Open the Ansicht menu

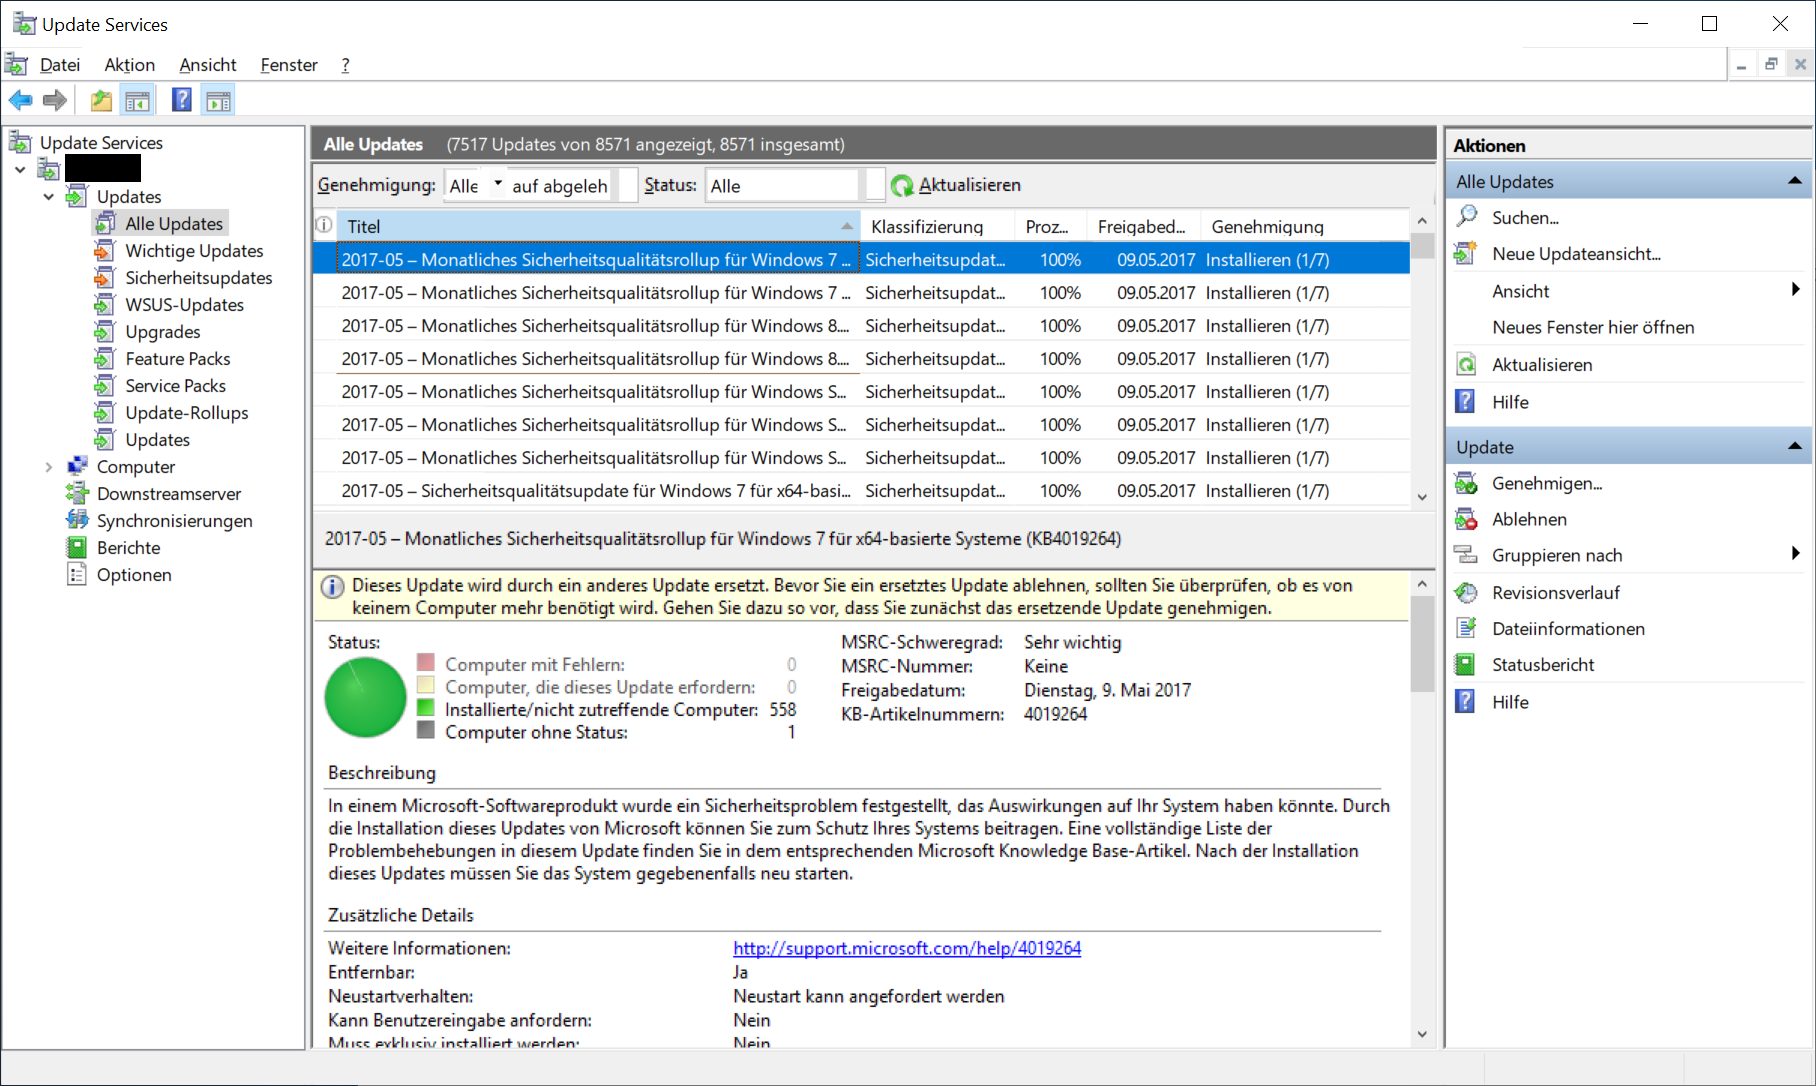click(x=208, y=65)
